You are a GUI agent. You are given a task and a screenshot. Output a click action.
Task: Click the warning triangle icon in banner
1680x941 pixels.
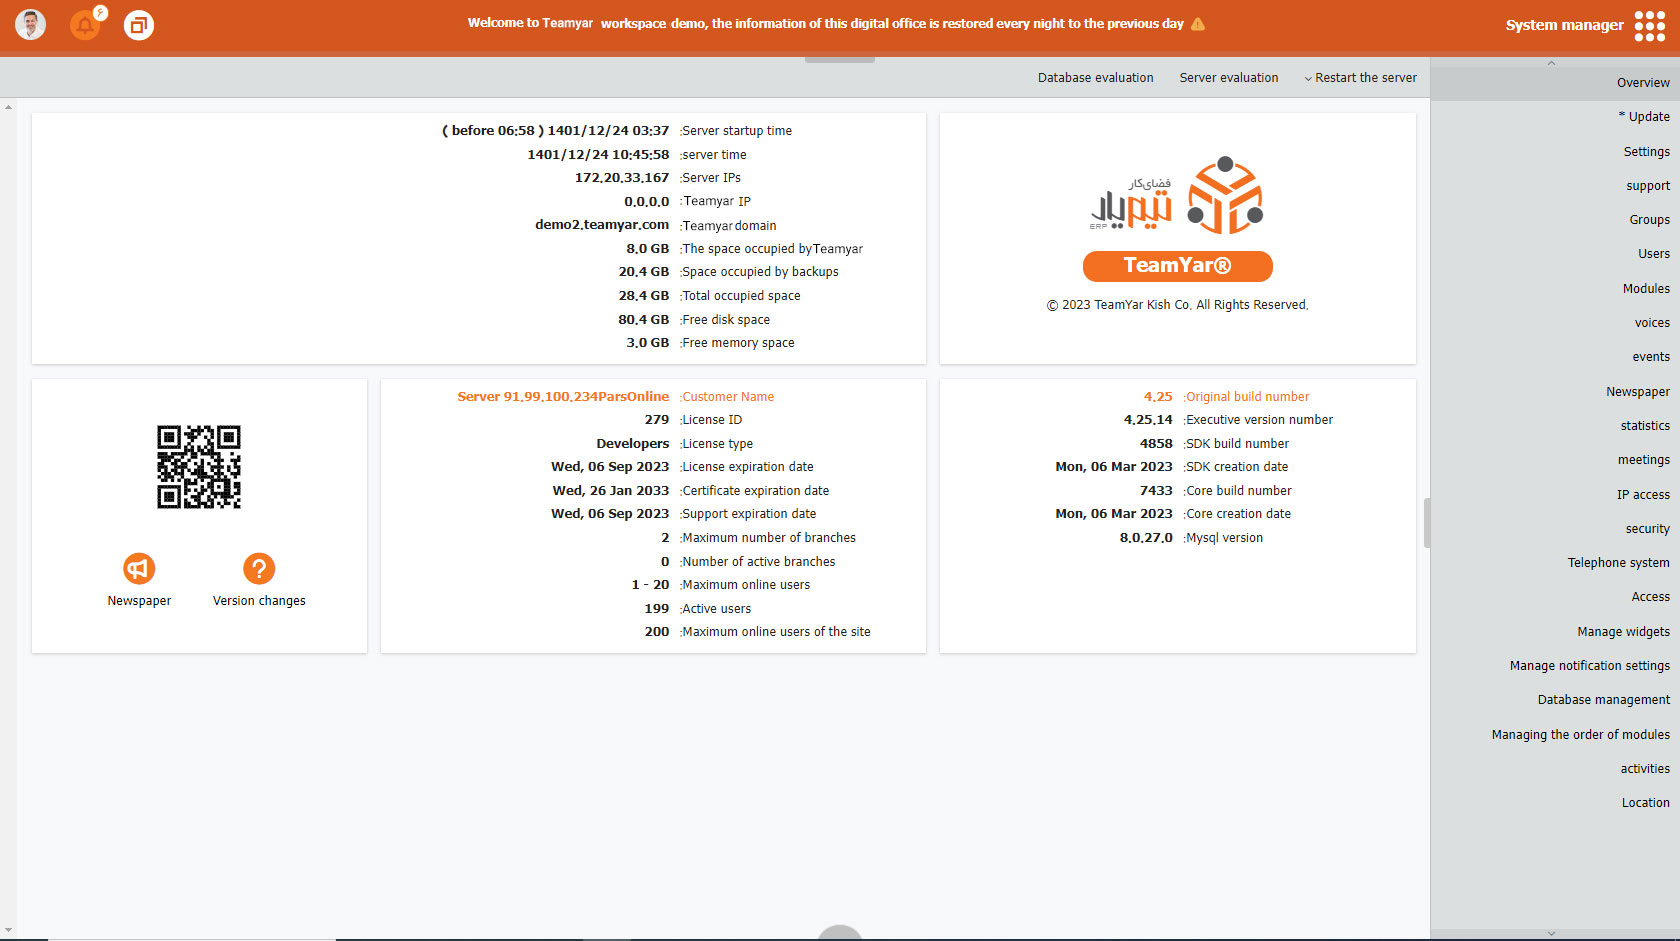(1198, 24)
